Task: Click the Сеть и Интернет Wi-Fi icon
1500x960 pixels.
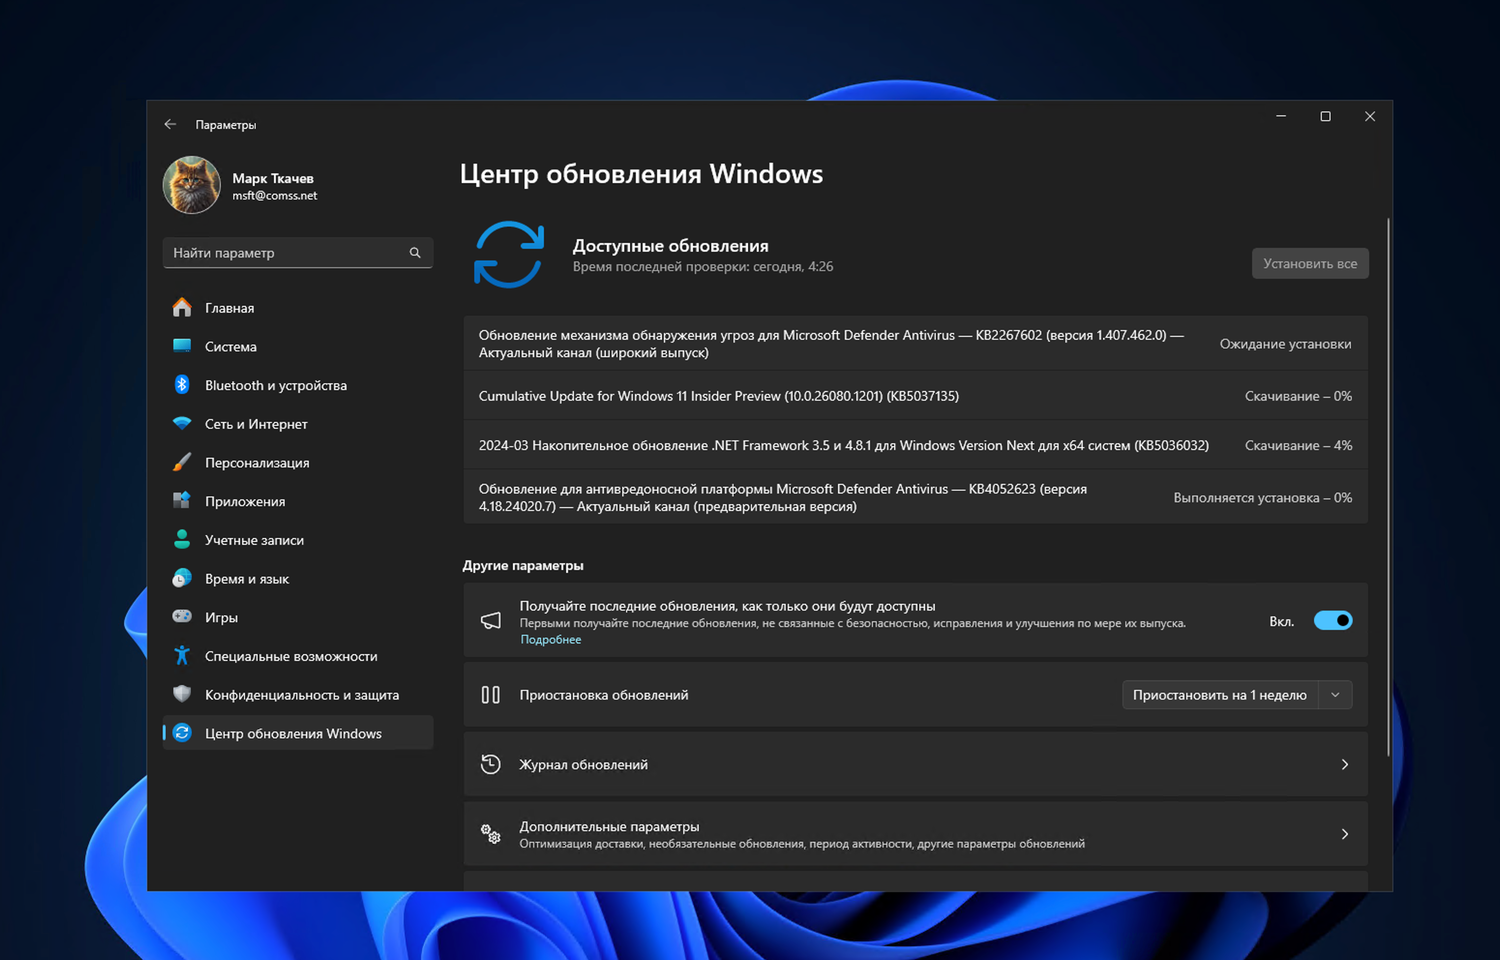Action: (182, 423)
